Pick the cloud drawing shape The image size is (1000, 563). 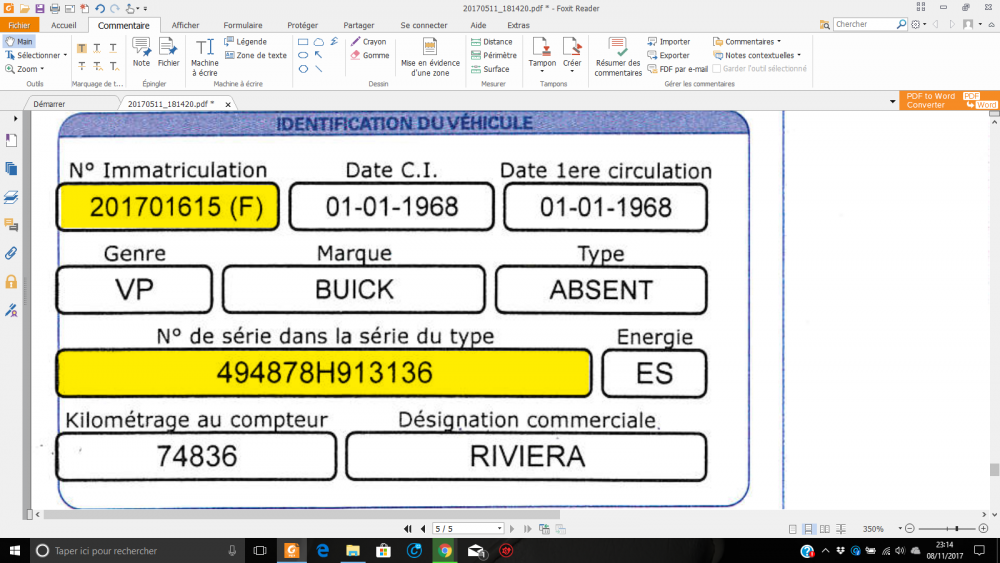pyautogui.click(x=318, y=41)
